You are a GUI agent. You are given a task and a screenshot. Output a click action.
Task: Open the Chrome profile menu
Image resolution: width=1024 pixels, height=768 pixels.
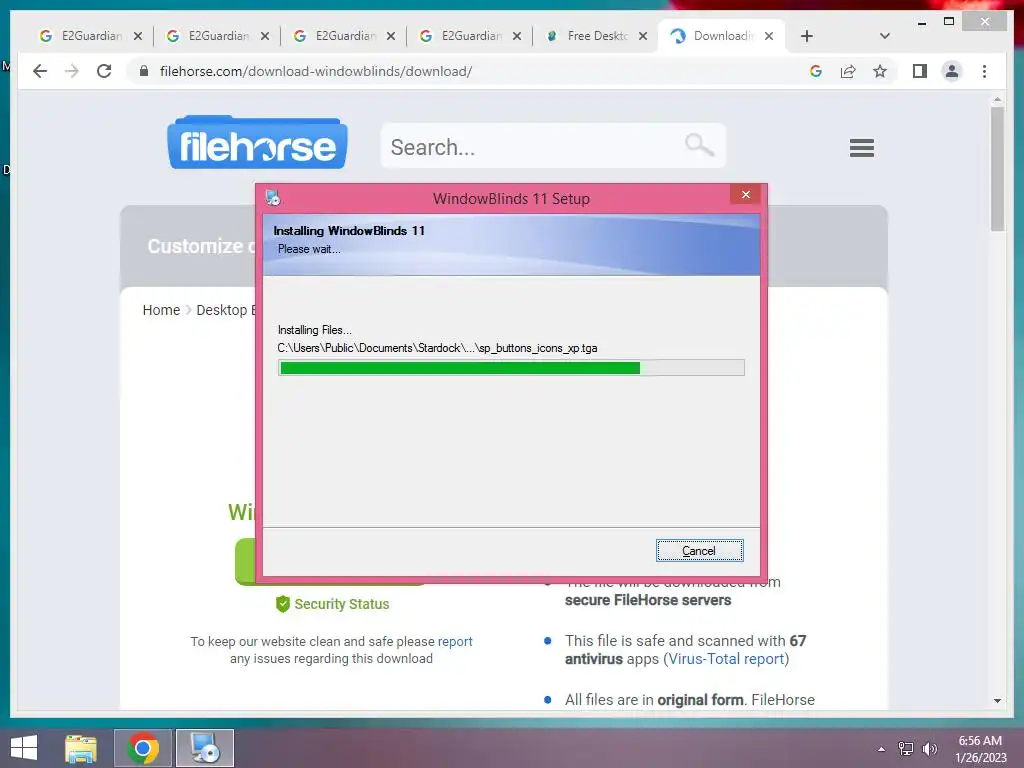click(x=952, y=71)
